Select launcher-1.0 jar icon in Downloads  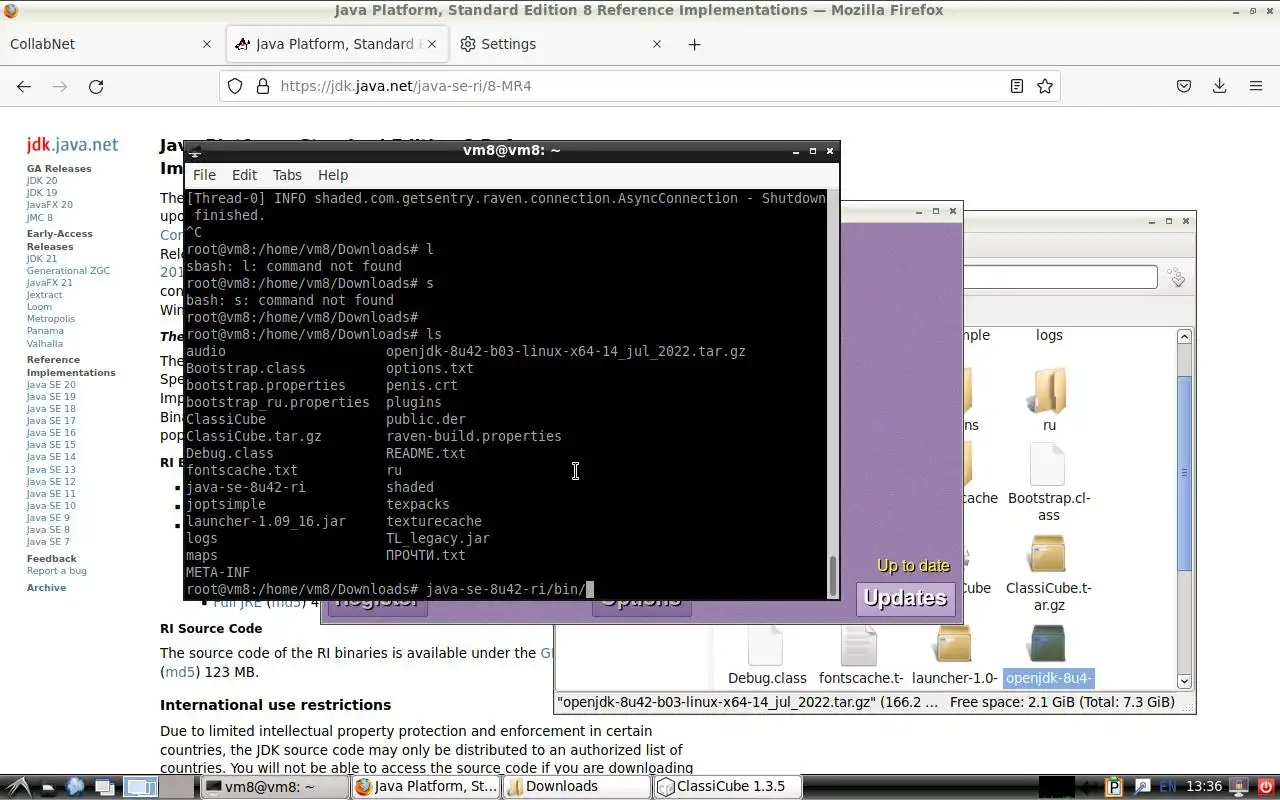click(x=954, y=644)
